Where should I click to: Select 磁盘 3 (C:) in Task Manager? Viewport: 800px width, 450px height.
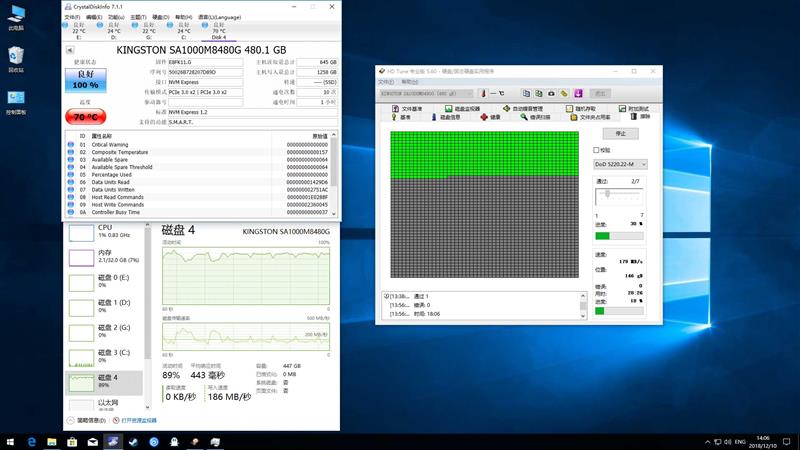(105, 357)
